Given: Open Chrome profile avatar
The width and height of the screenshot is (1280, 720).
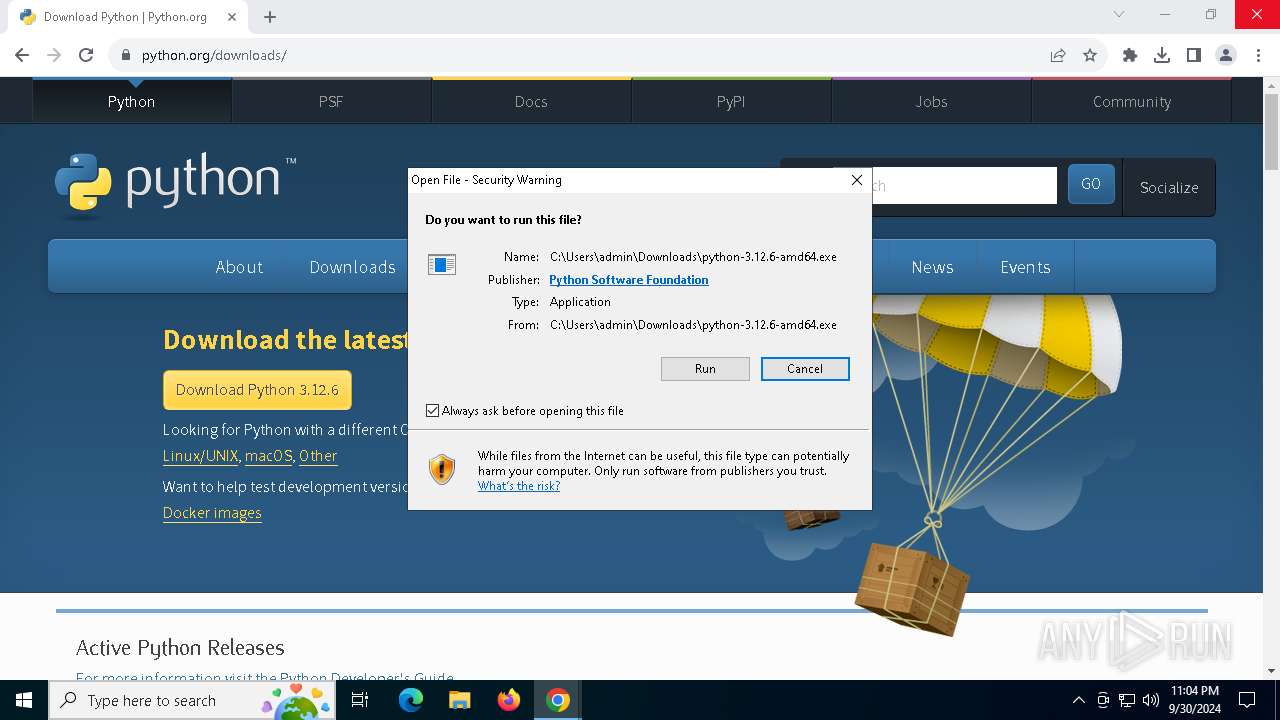Looking at the screenshot, I should point(1226,55).
